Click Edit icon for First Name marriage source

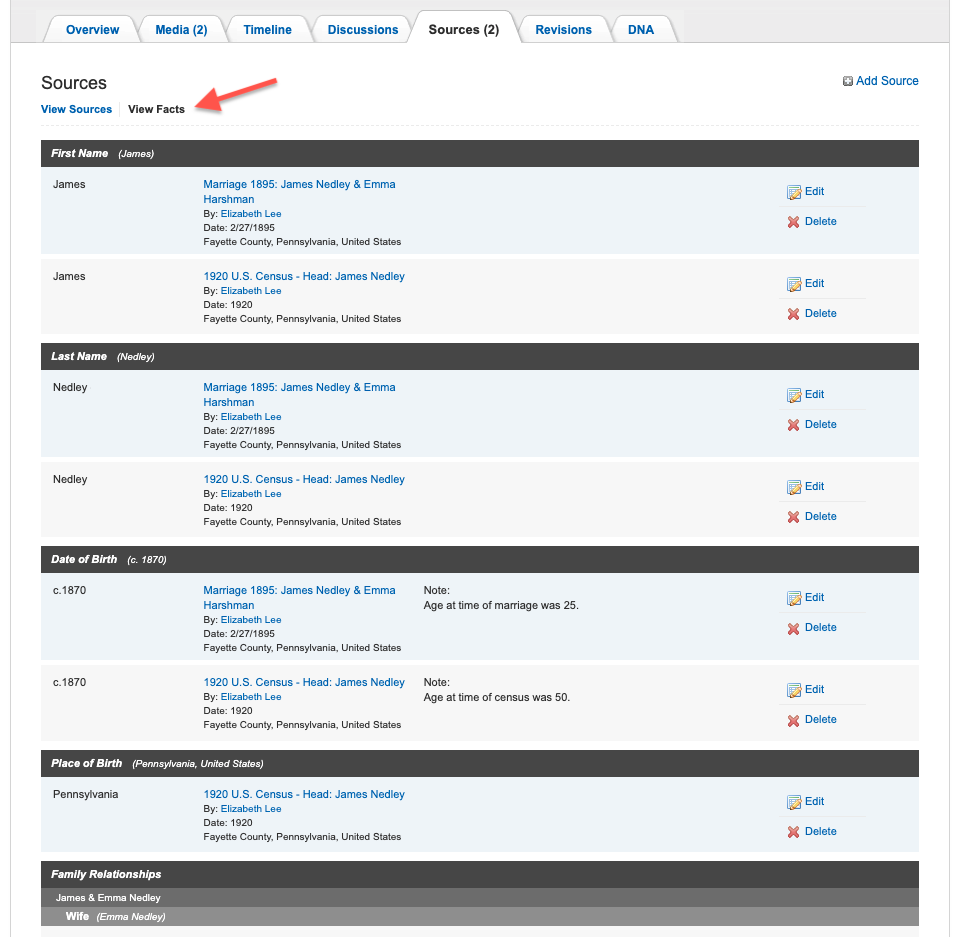(794, 192)
